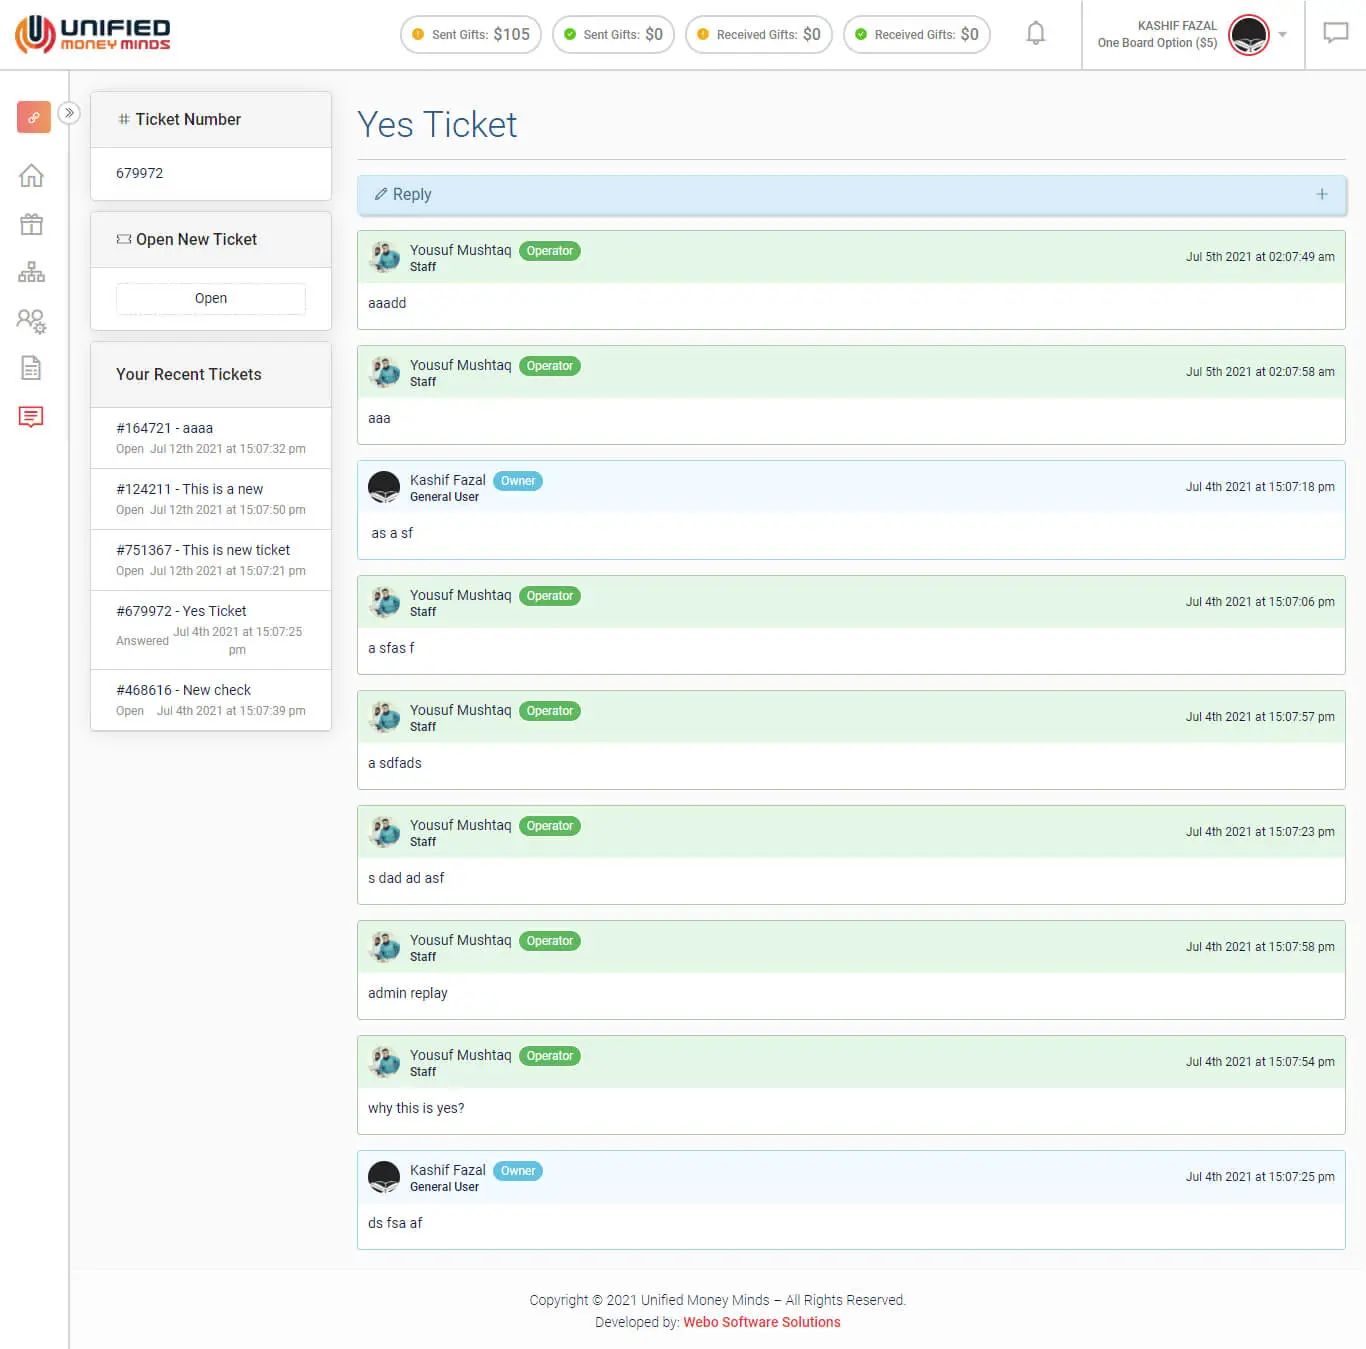Image resolution: width=1366 pixels, height=1349 pixels.
Task: Open the gifts icon in sidebar
Action: 32,224
